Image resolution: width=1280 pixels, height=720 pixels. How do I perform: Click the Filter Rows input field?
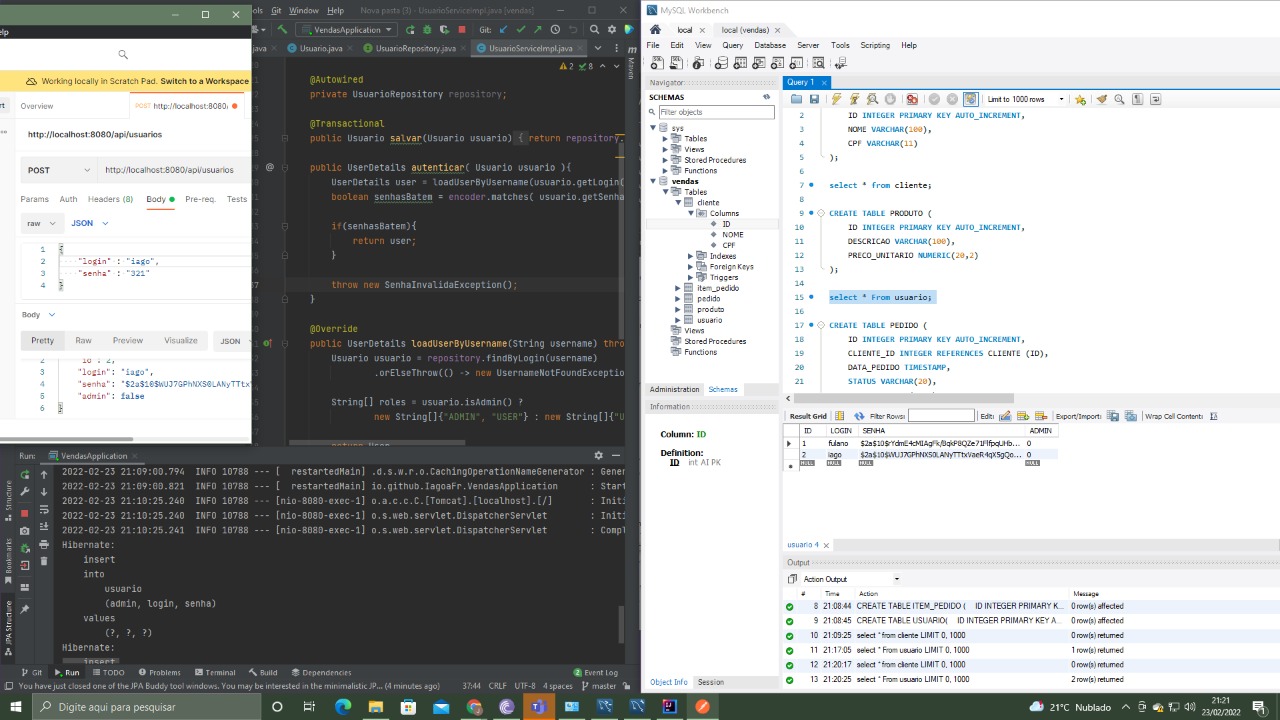pos(941,416)
